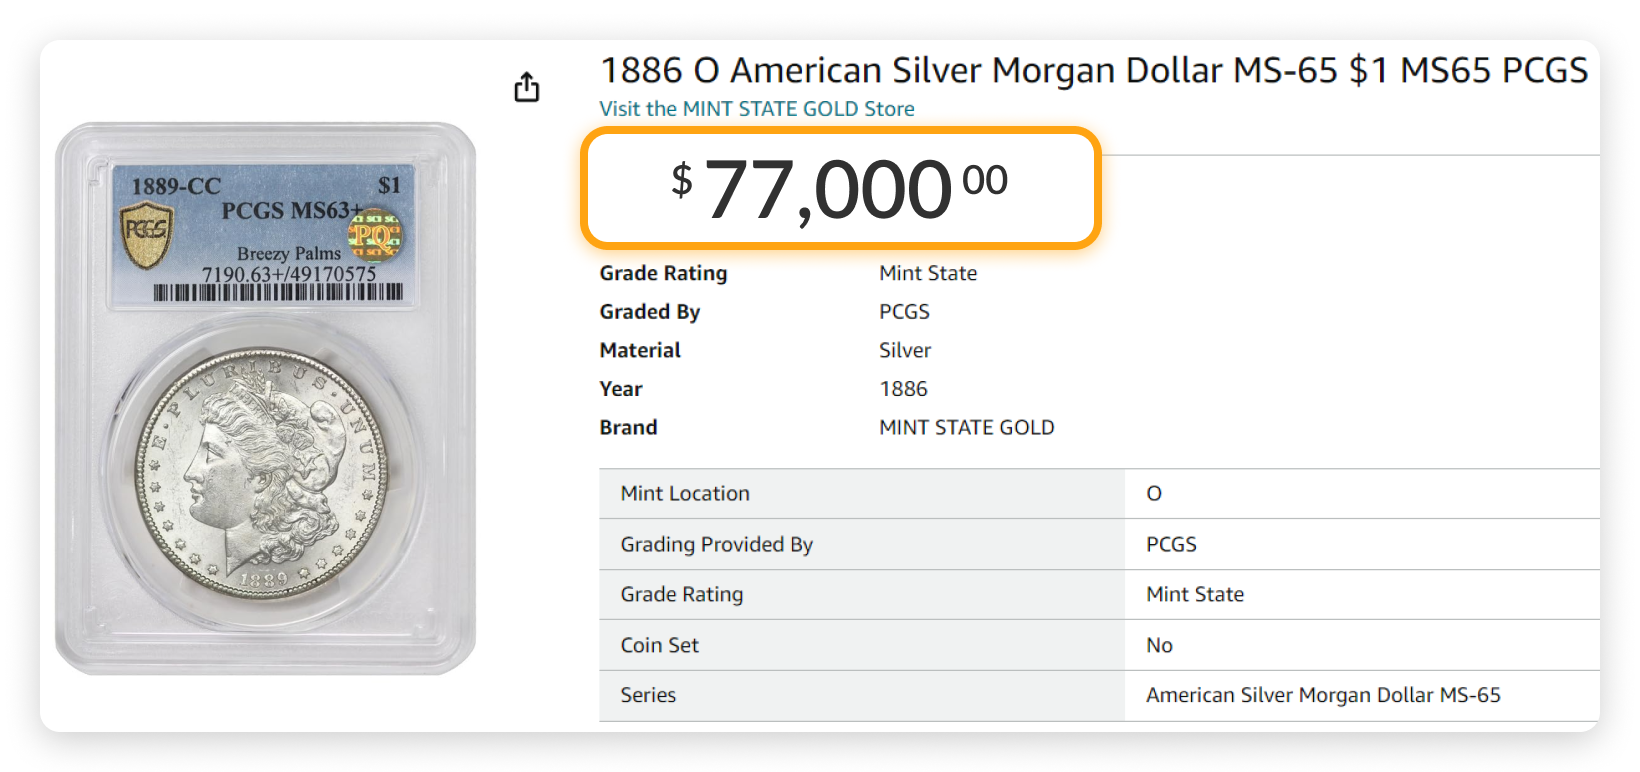Click the PCGS value next to Graded By

904,311
